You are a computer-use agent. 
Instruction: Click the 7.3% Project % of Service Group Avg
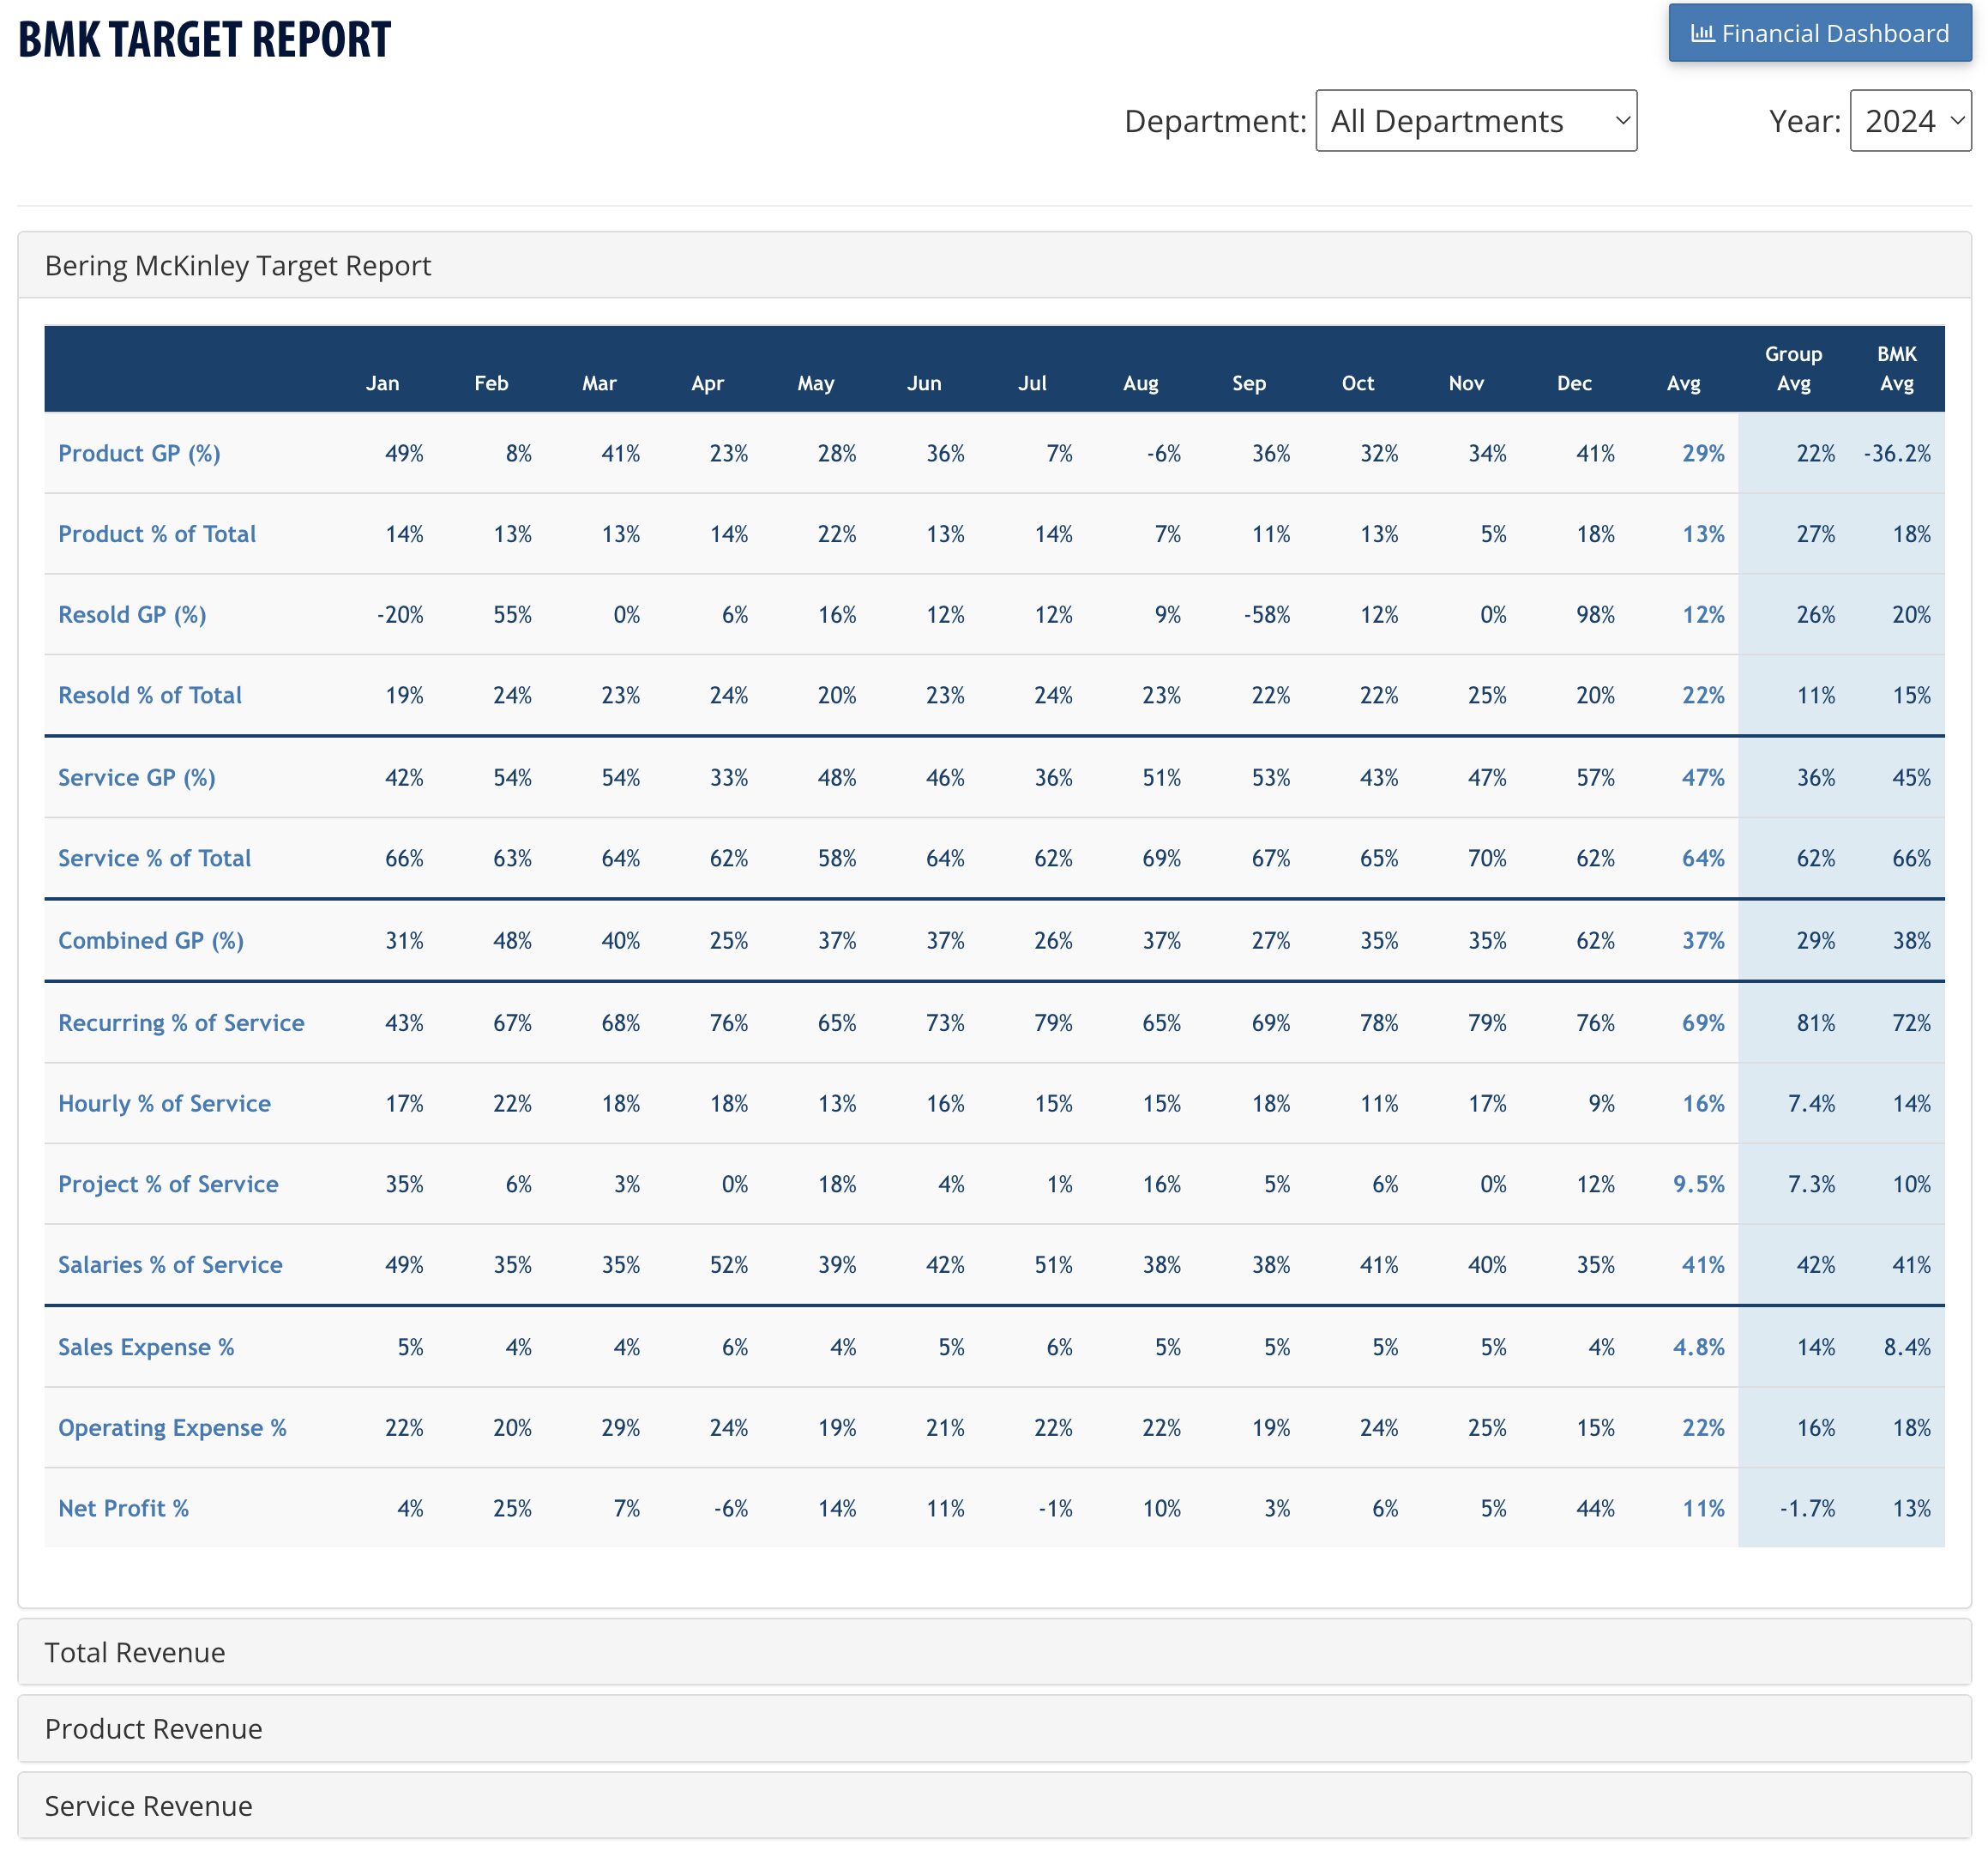[1811, 1184]
